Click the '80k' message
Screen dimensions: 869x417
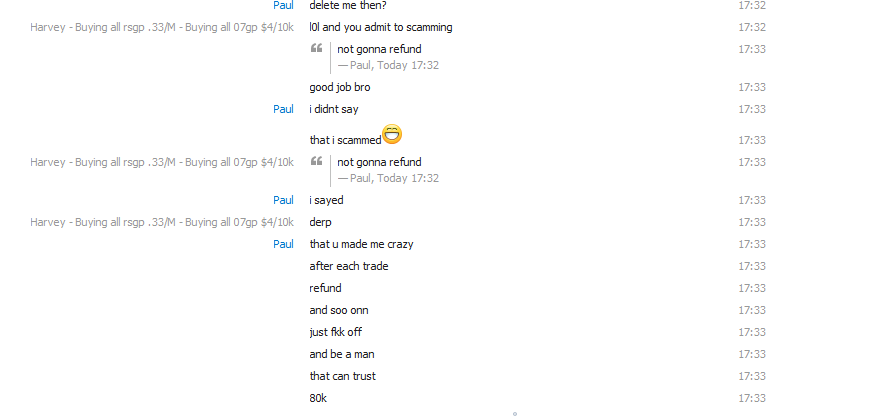click(x=318, y=398)
